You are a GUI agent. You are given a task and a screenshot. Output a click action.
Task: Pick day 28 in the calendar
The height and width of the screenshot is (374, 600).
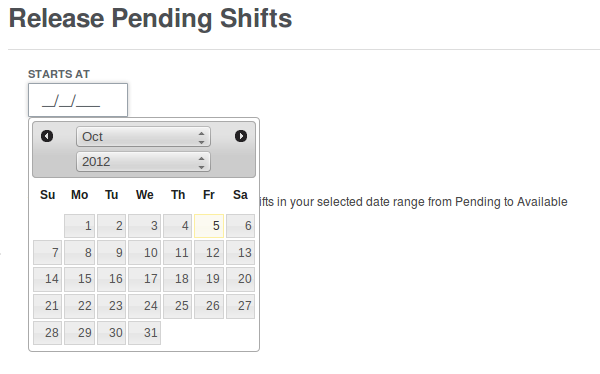click(x=47, y=333)
